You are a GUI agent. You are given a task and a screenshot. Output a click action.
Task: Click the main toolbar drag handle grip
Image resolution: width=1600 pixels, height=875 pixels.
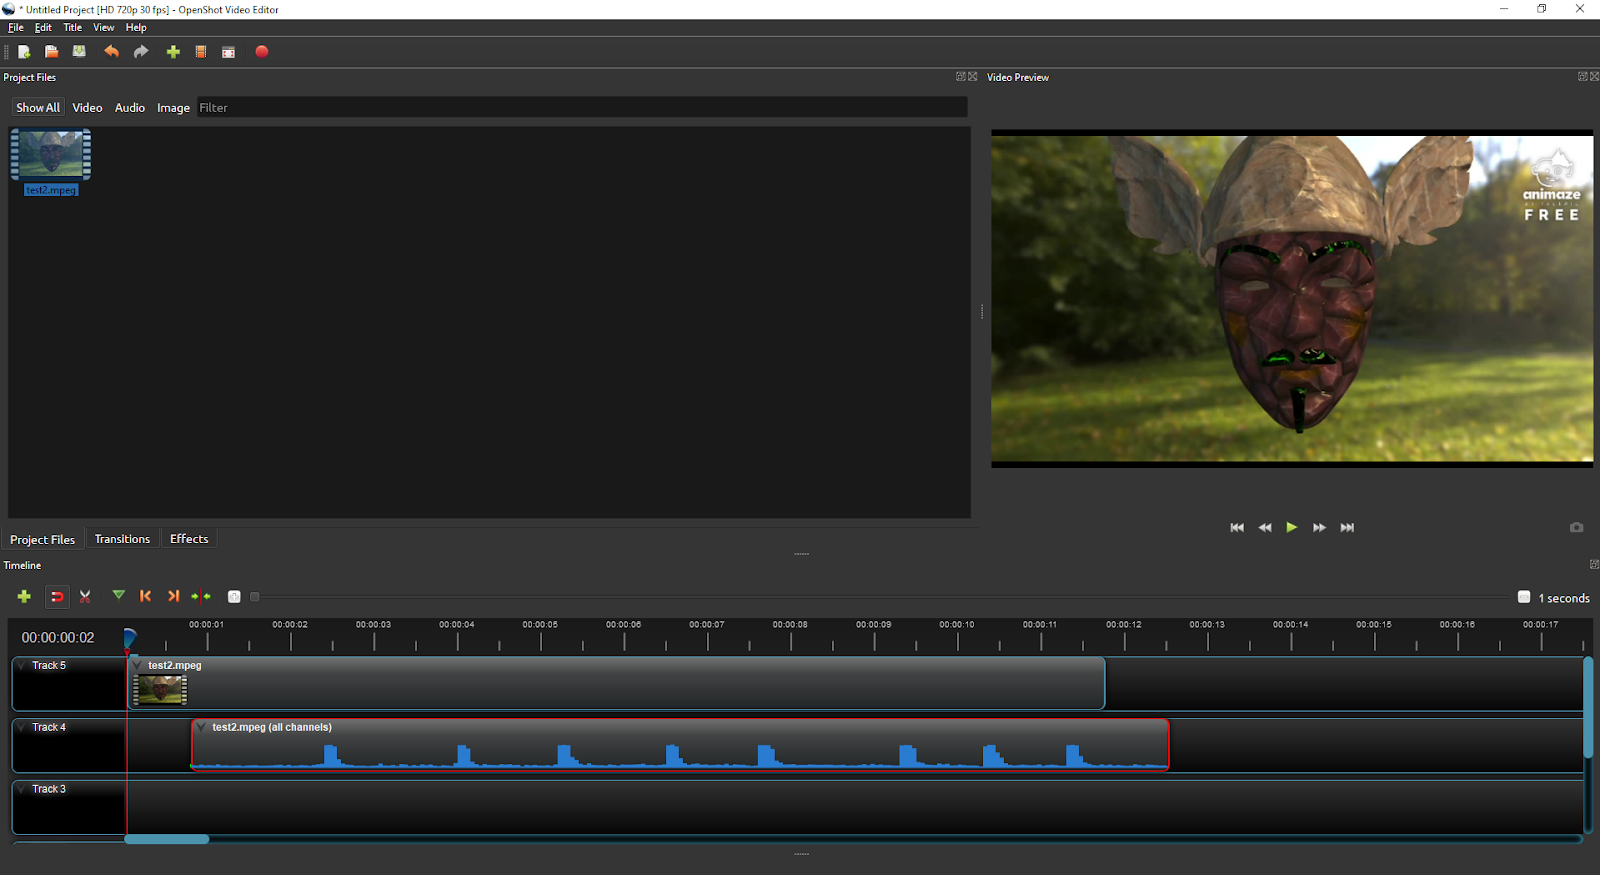click(x=7, y=52)
